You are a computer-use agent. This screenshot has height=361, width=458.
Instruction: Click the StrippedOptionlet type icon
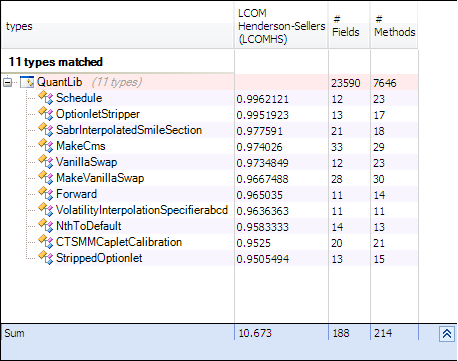[x=46, y=258]
